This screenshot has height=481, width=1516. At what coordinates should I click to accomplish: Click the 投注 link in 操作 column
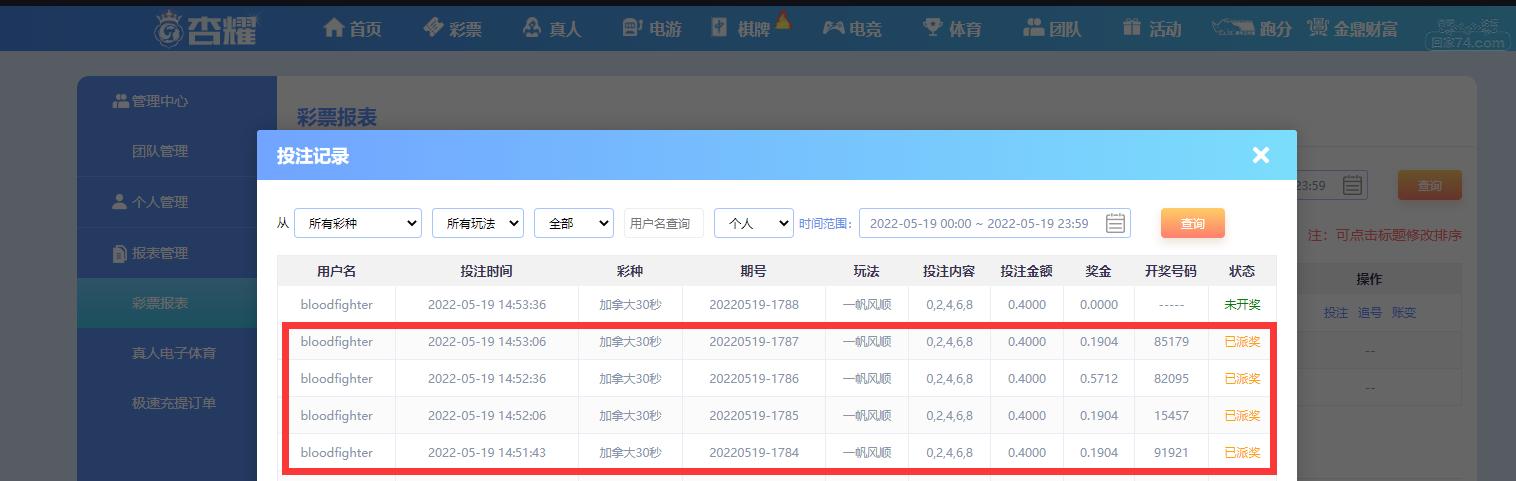[1336, 312]
